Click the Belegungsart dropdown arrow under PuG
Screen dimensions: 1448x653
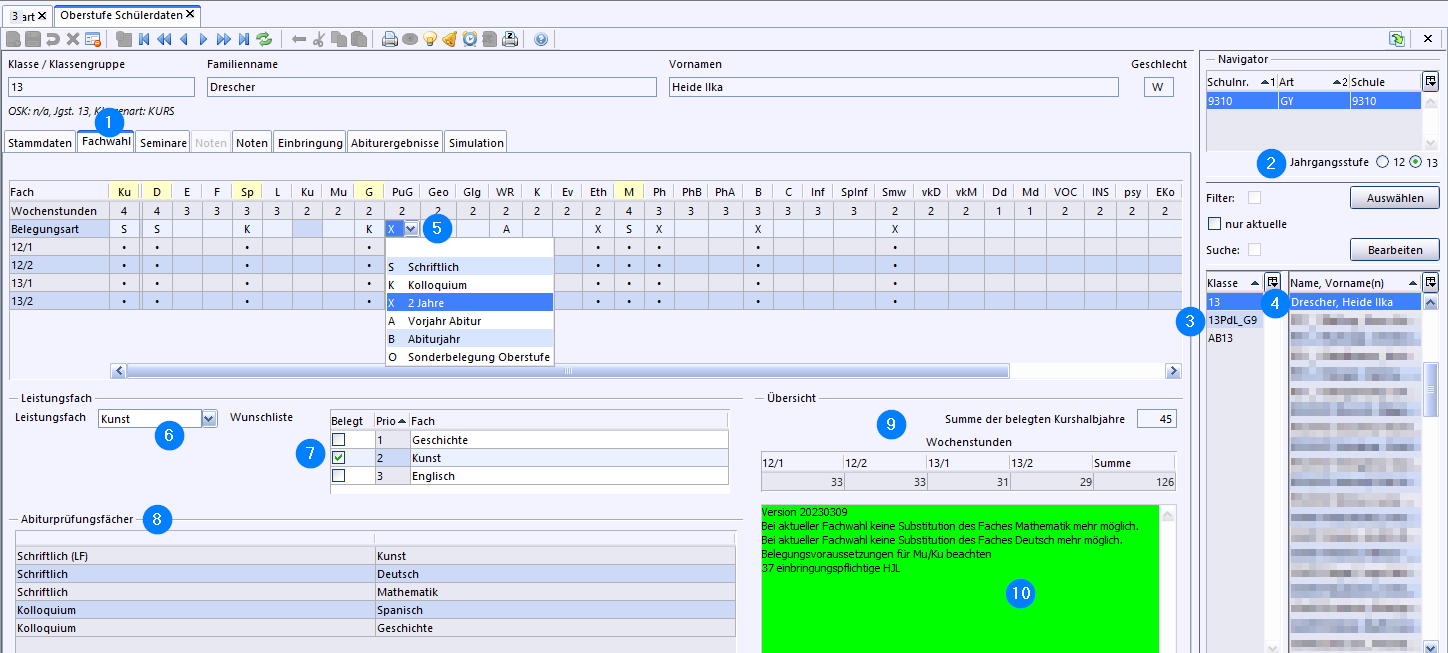pyautogui.click(x=411, y=229)
